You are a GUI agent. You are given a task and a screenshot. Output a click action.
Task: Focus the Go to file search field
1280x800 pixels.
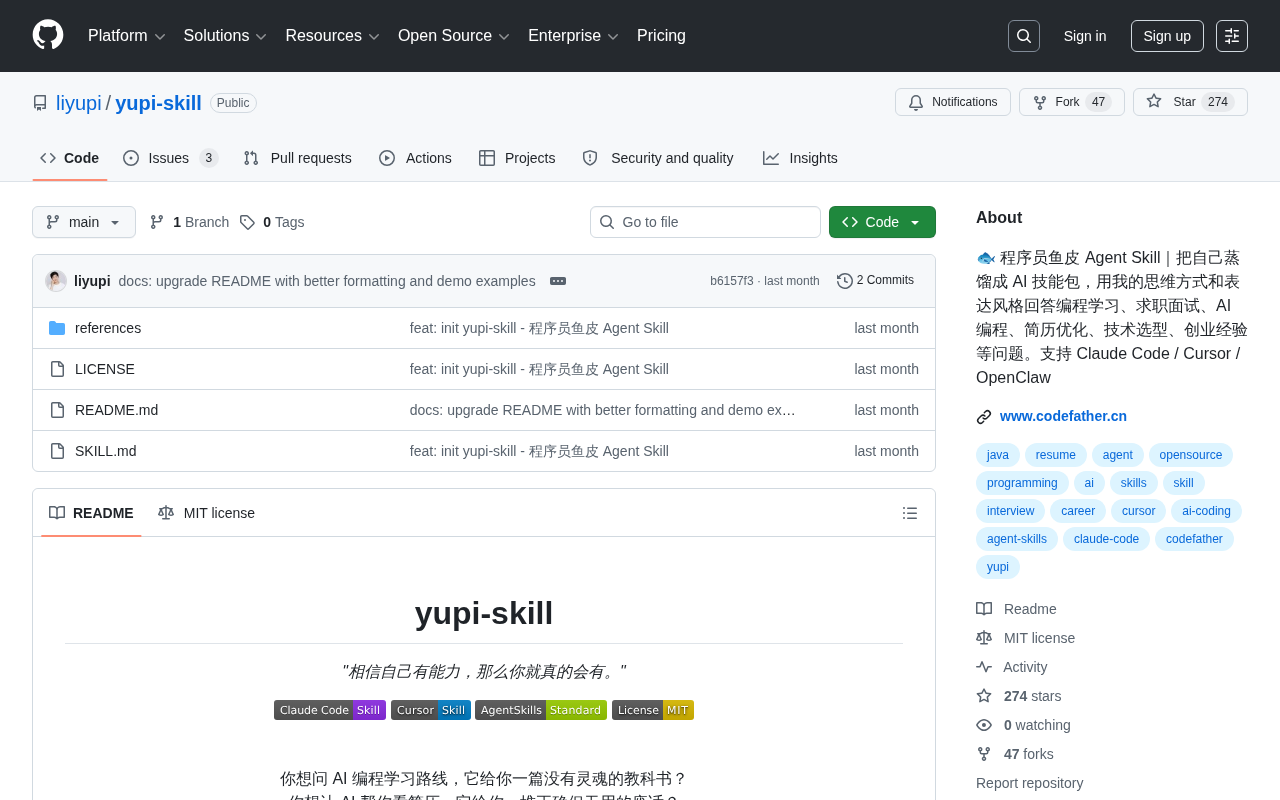pyautogui.click(x=705, y=222)
